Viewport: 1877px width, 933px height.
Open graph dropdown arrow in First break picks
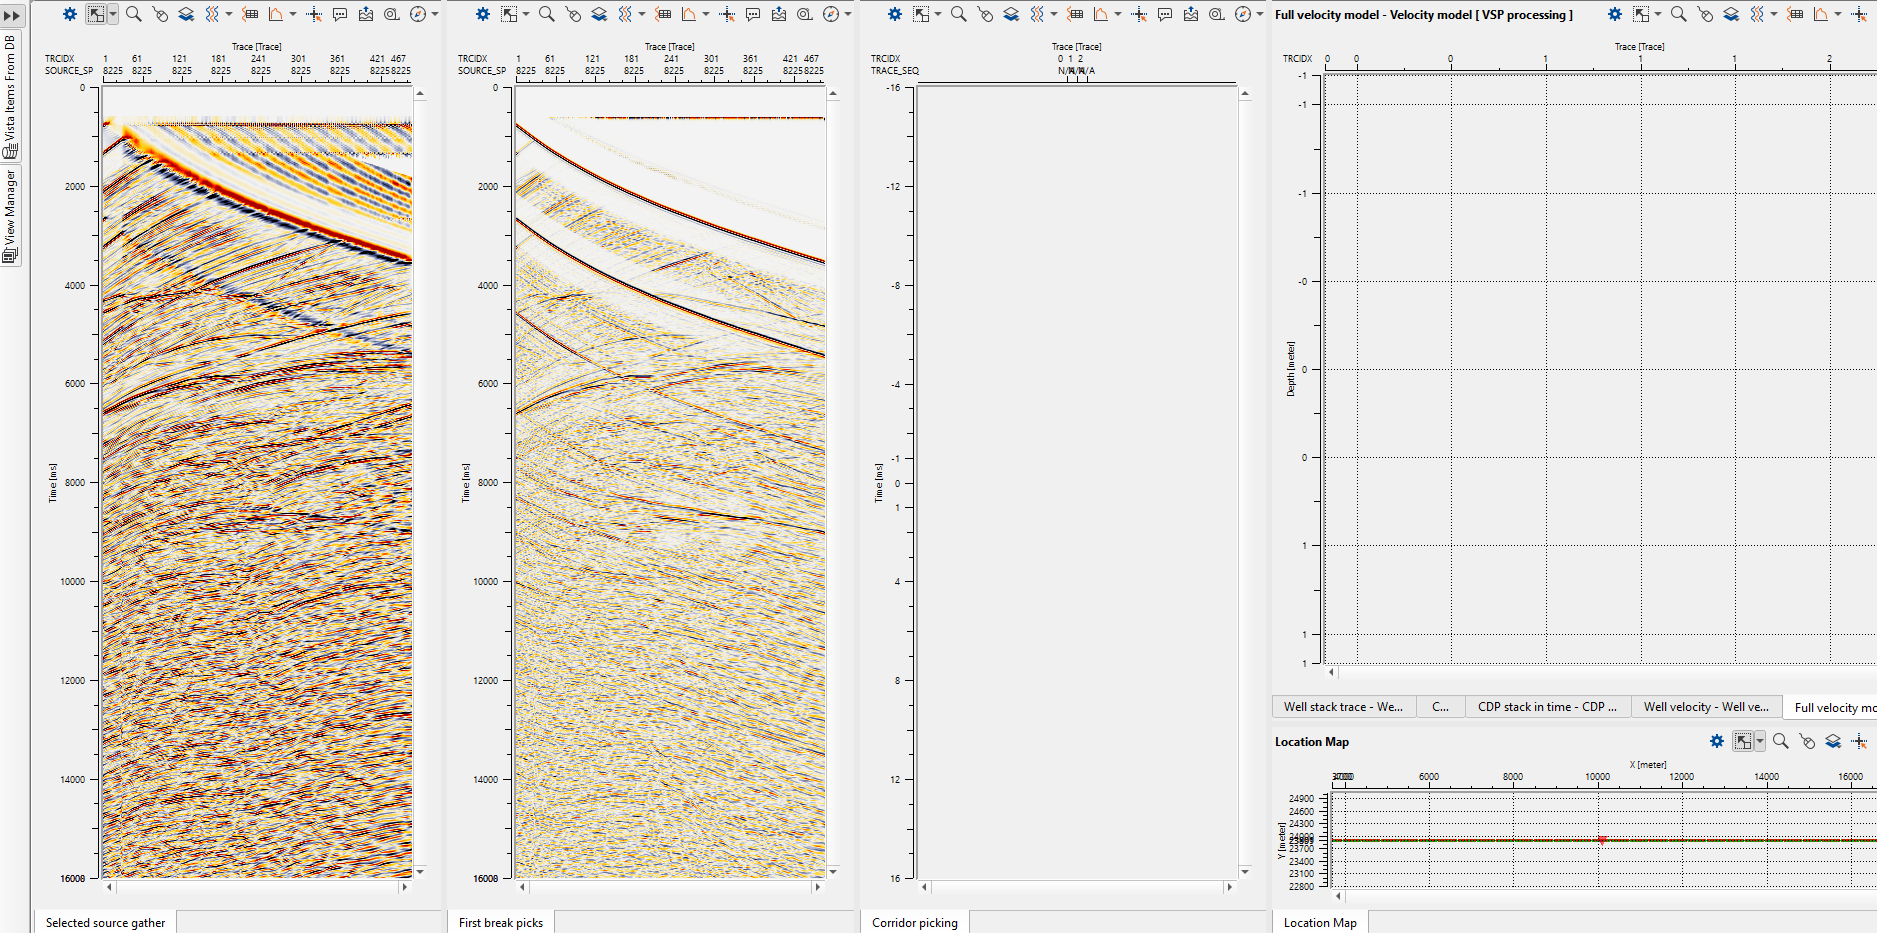pos(706,14)
